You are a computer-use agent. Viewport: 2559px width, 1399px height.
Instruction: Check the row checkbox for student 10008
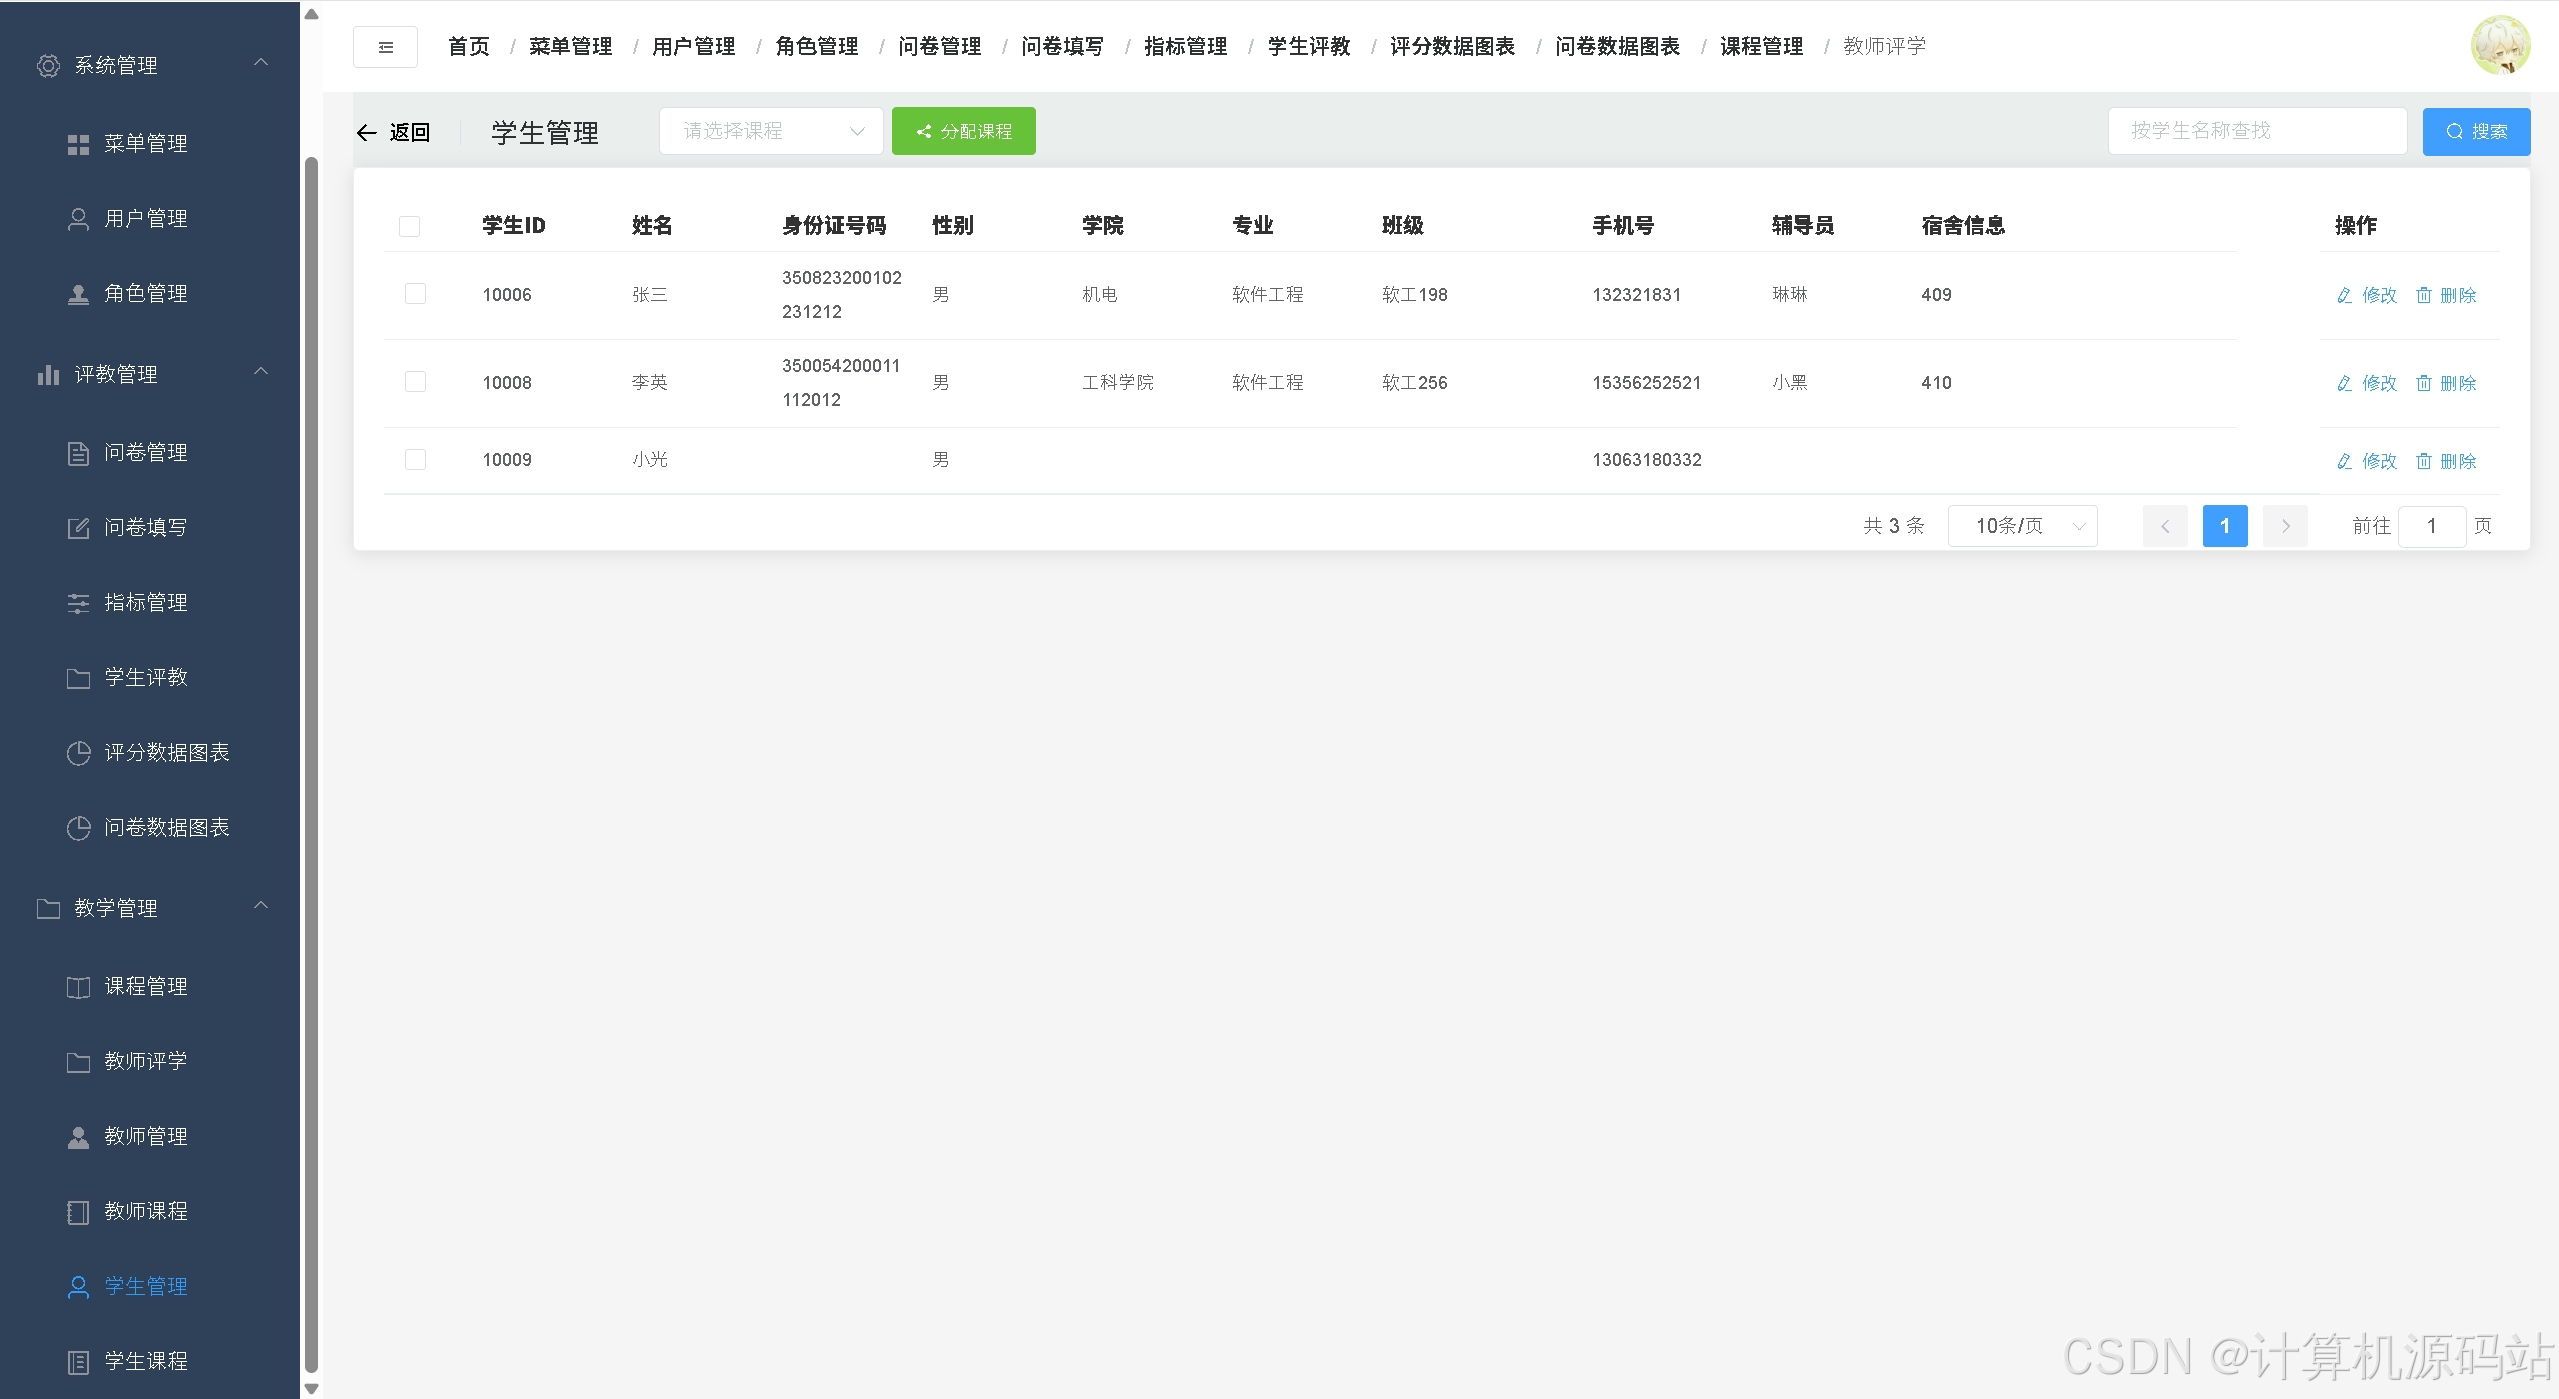(415, 382)
